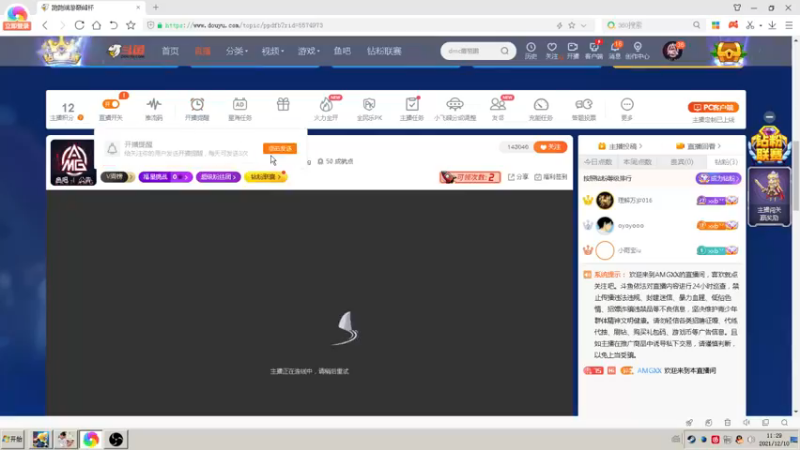The image size is (800, 450).
Task: Open the highlighted 直播 nav item
Action: point(203,51)
